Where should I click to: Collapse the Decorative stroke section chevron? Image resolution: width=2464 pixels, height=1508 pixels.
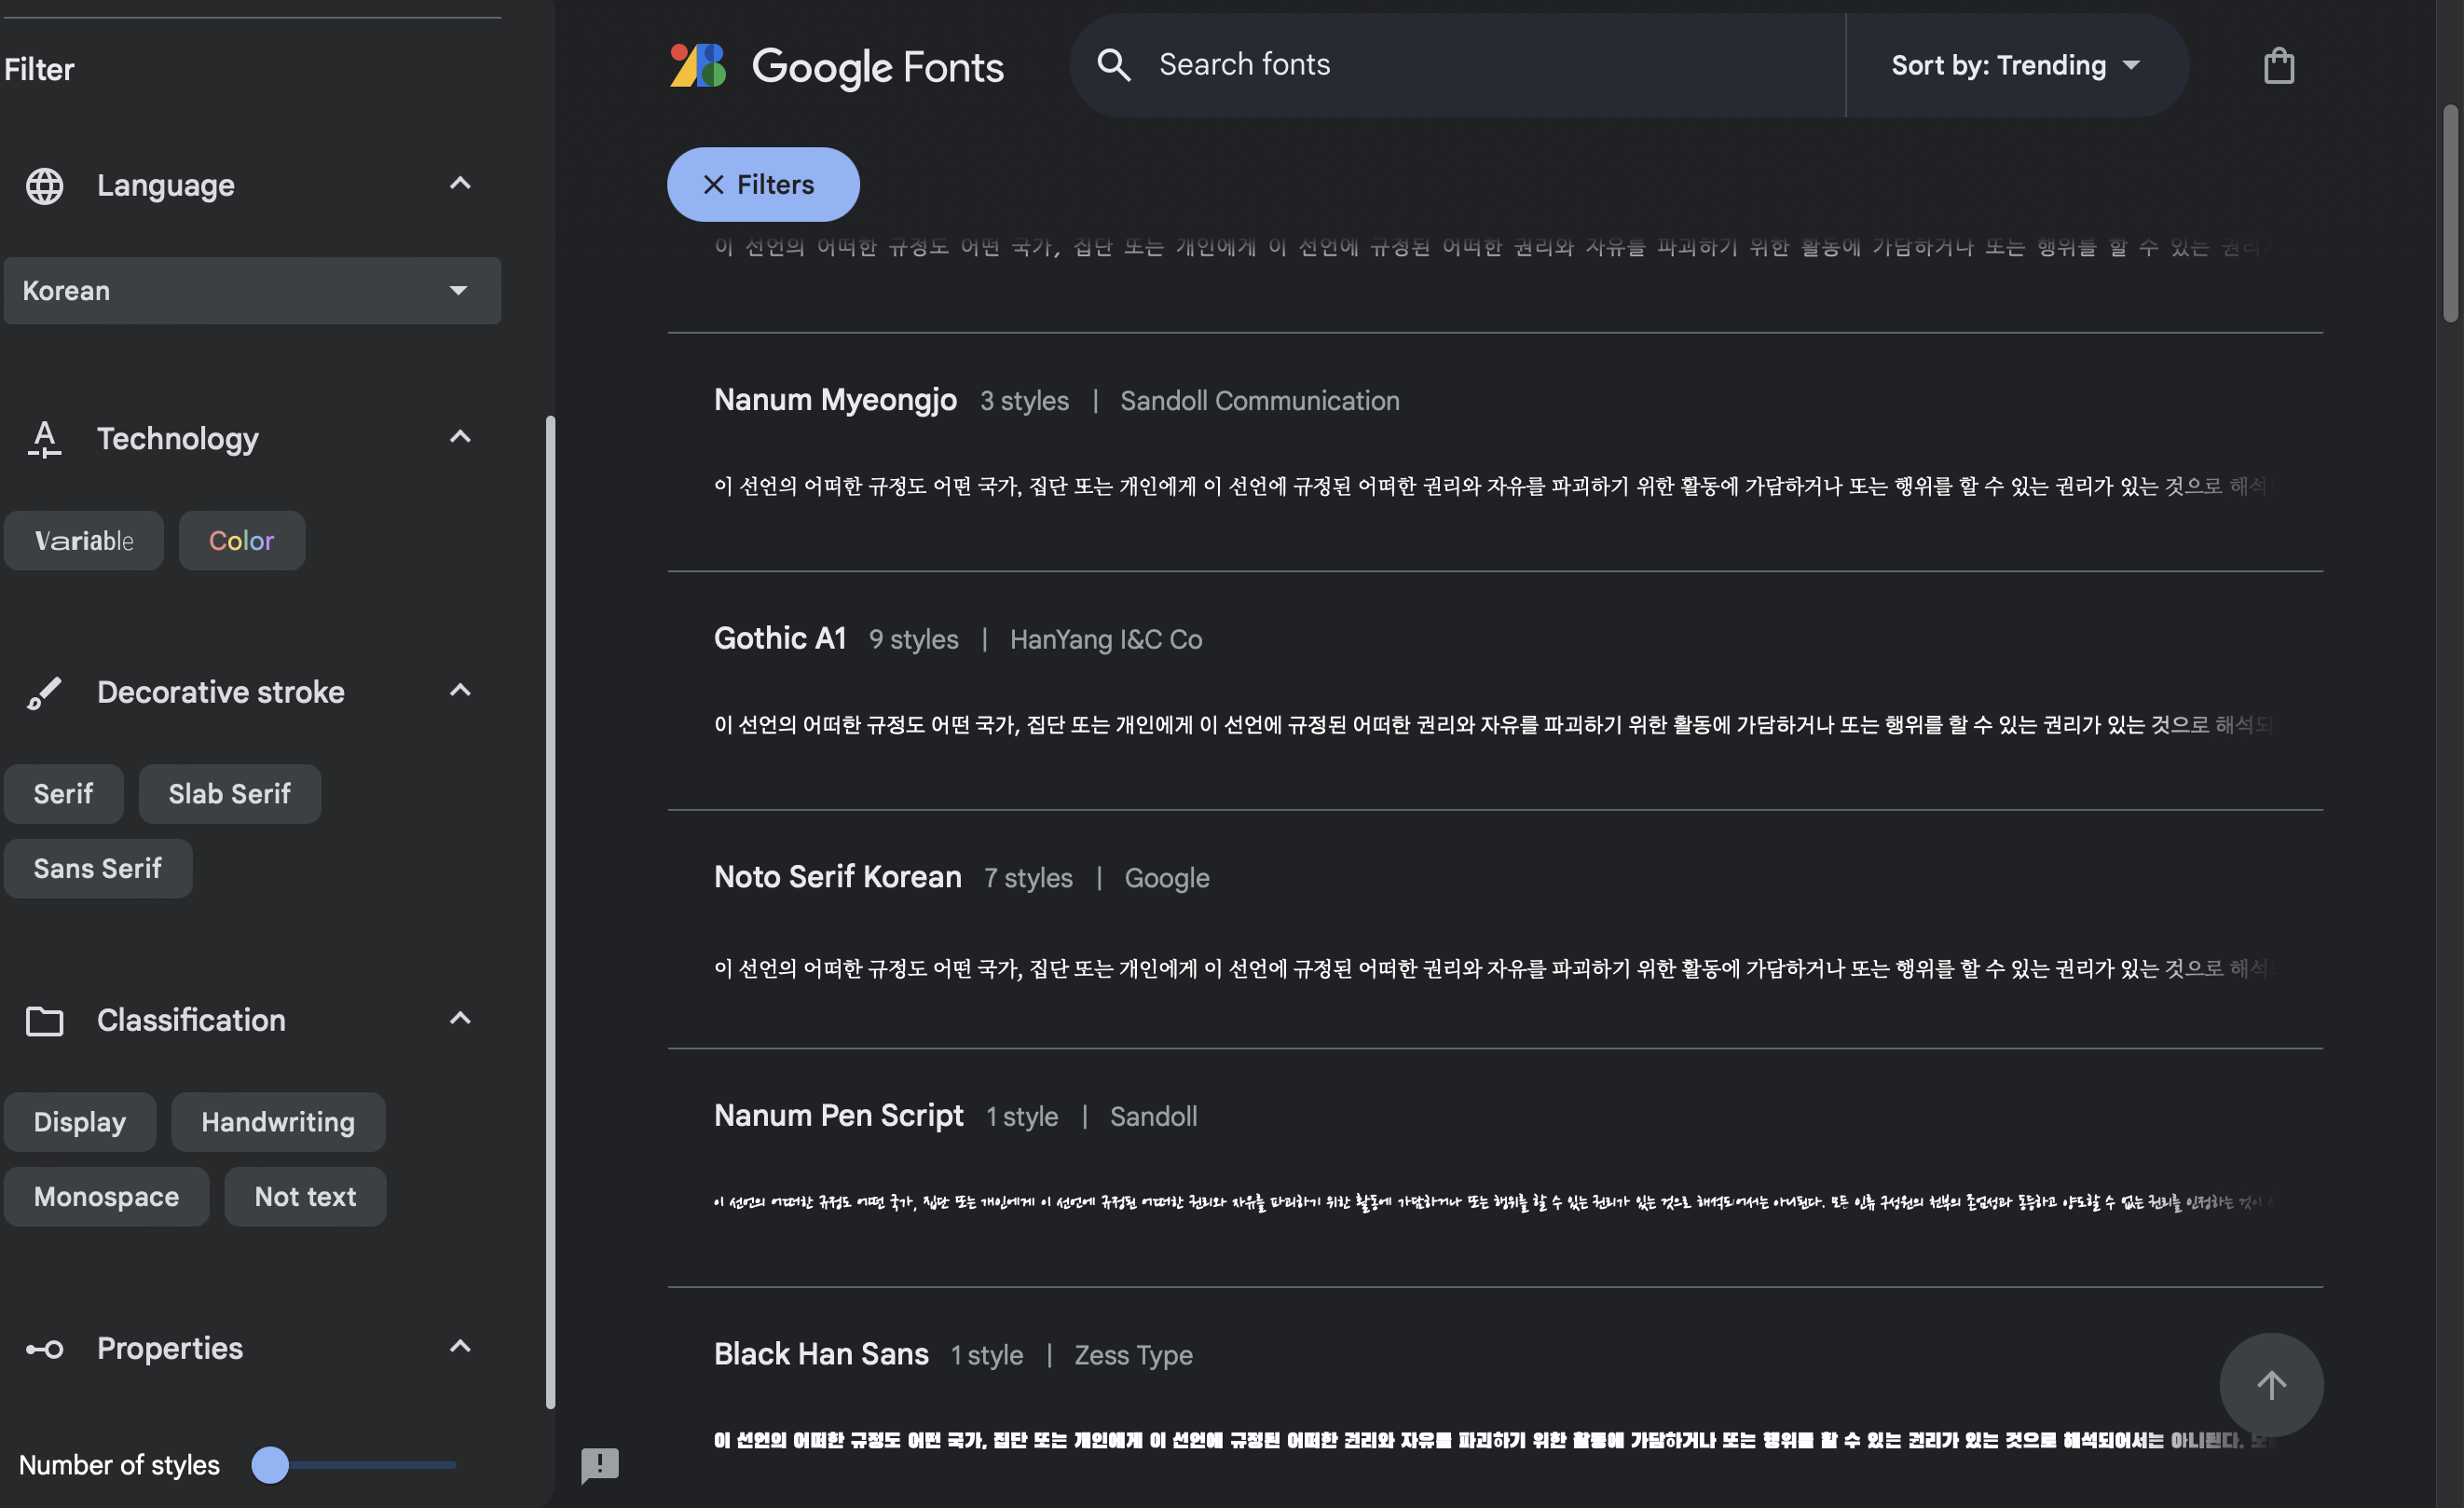click(x=460, y=691)
